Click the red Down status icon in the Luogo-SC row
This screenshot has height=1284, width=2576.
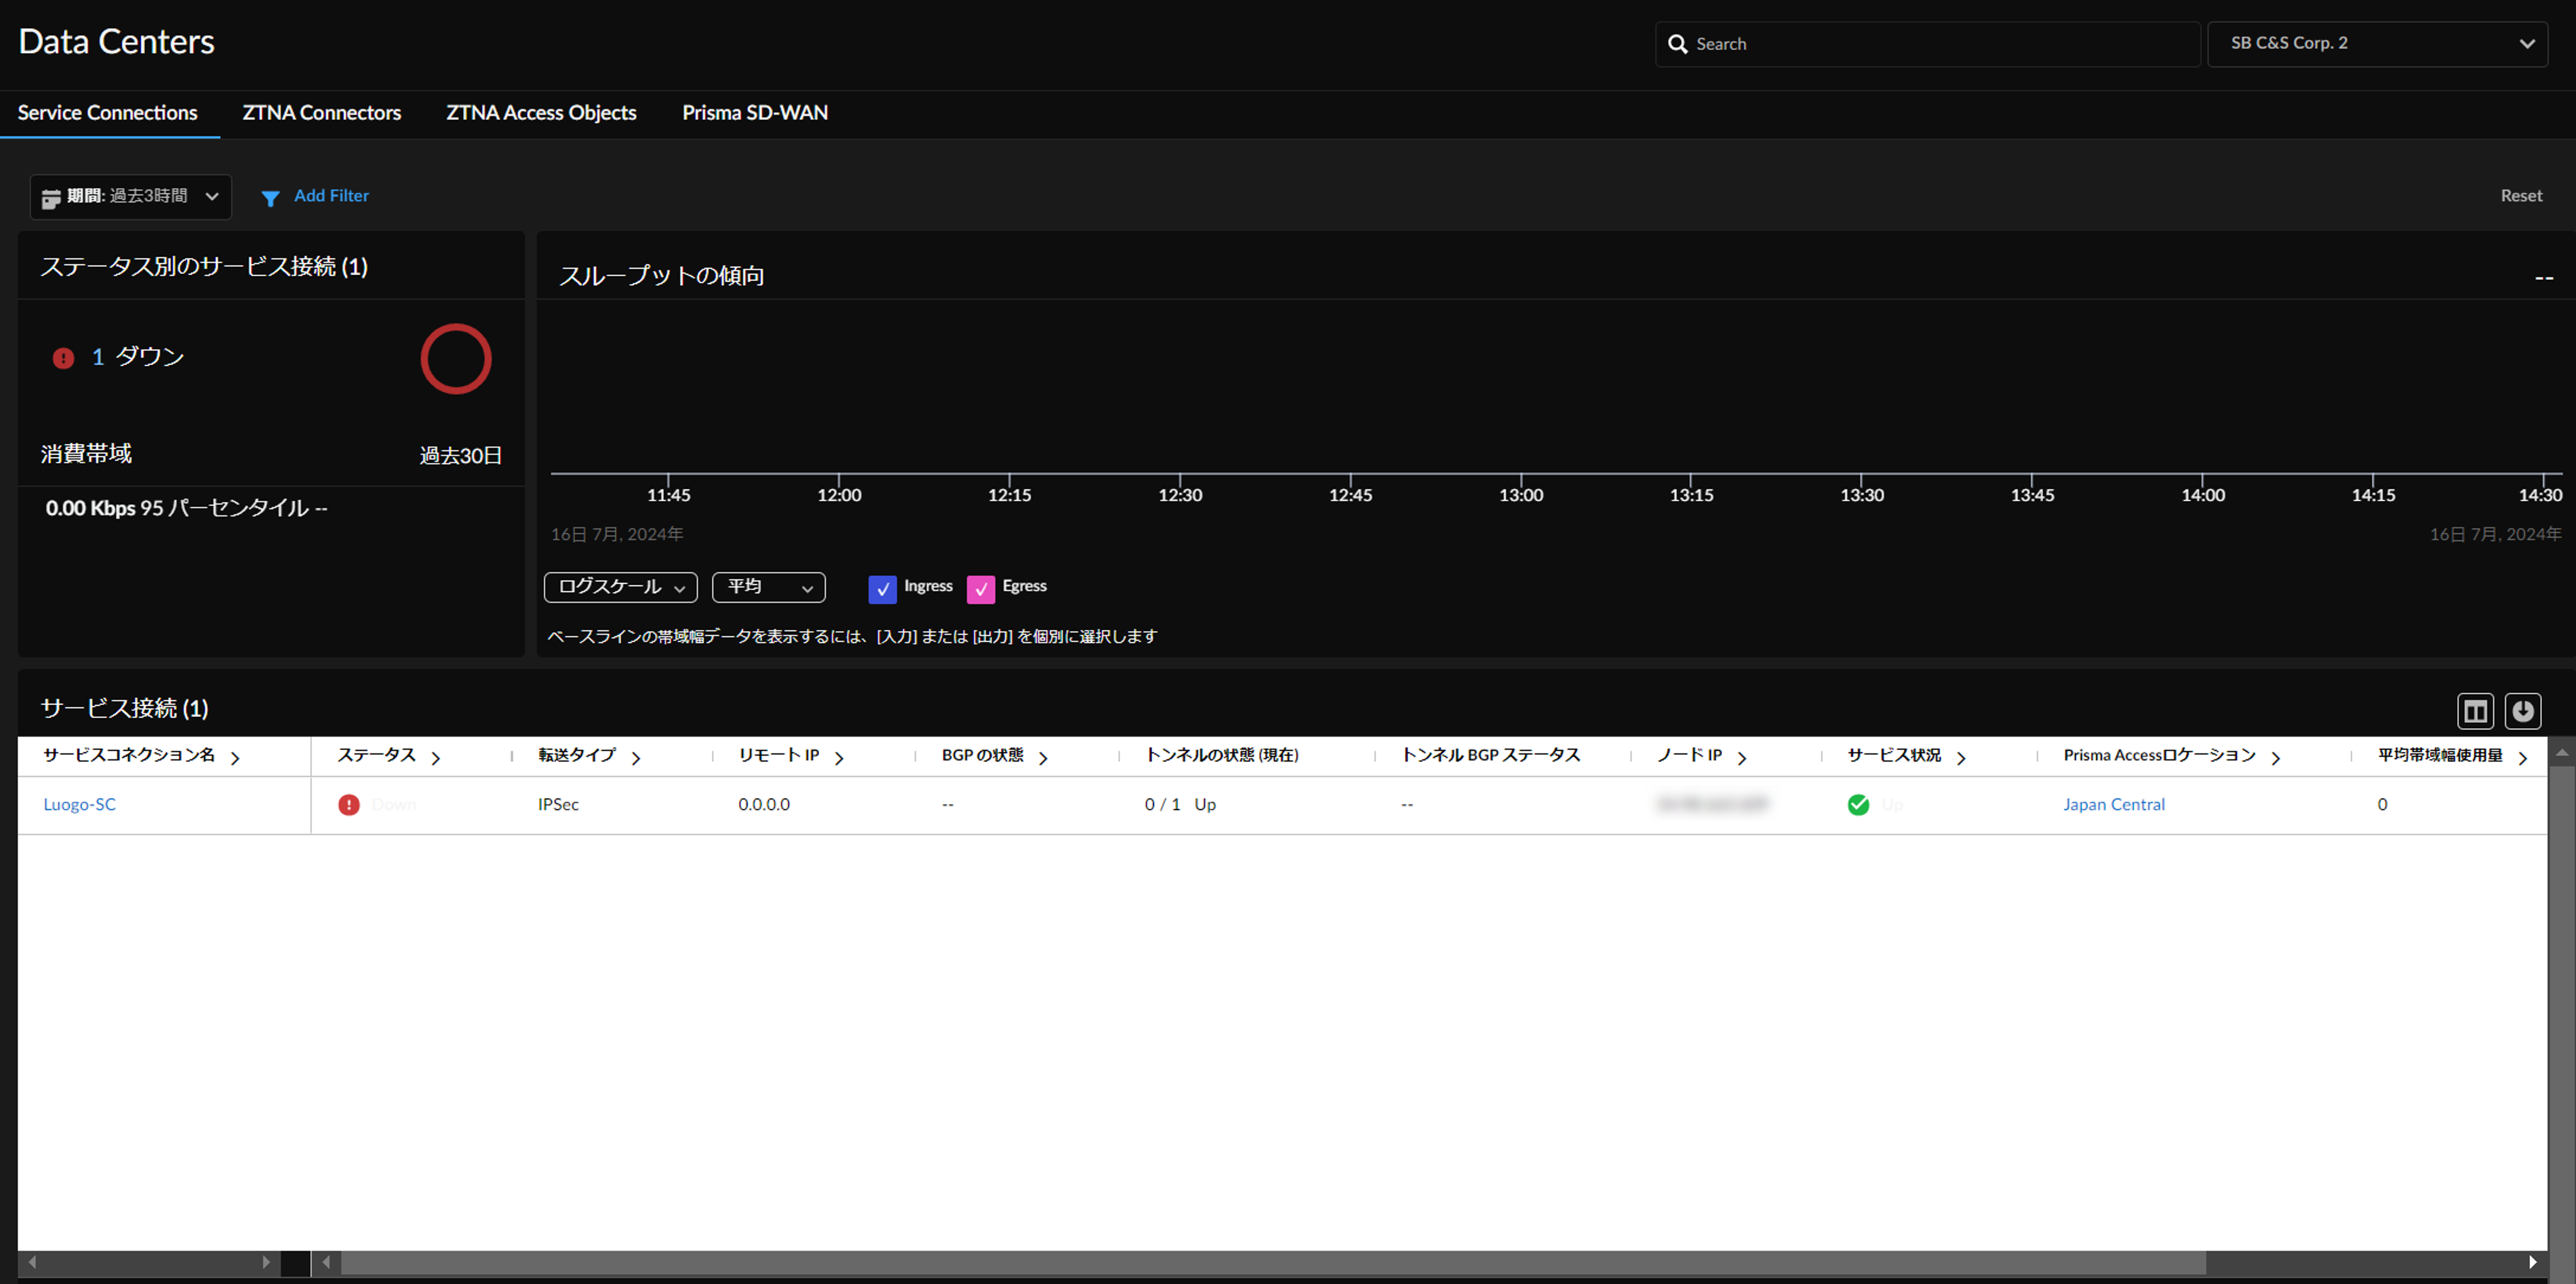348,805
